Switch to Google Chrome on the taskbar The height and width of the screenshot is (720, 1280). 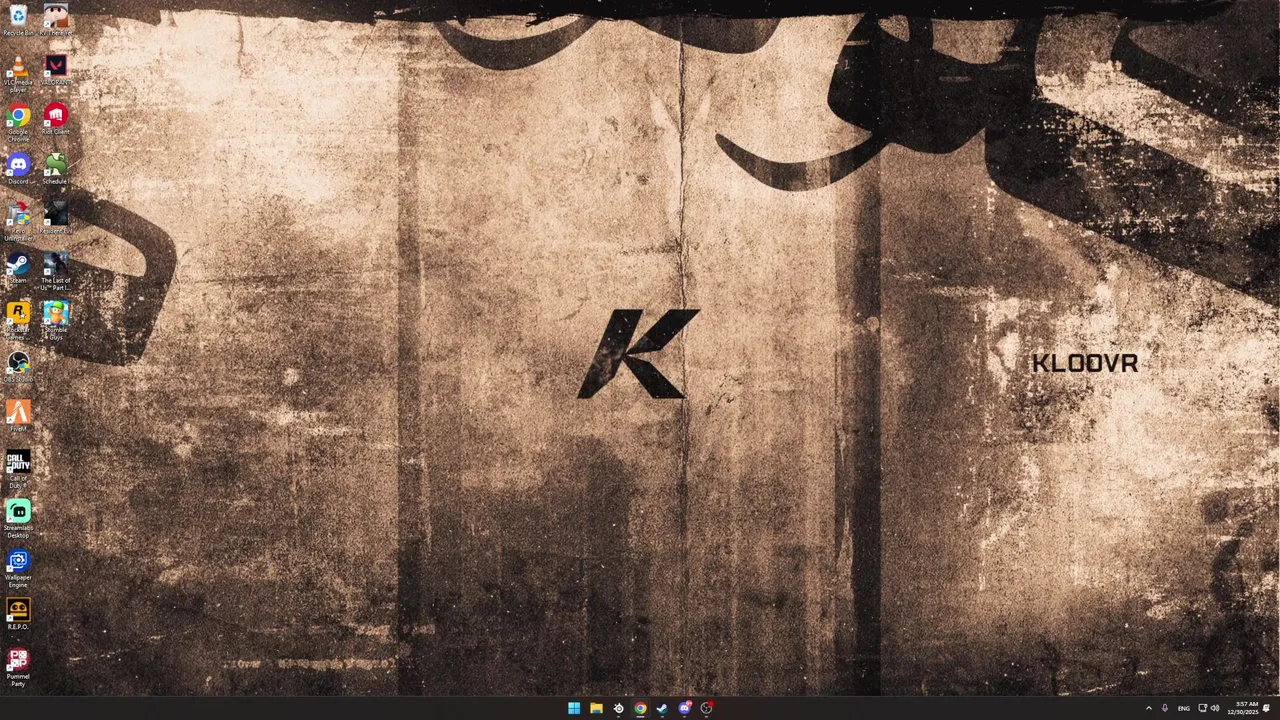(640, 708)
